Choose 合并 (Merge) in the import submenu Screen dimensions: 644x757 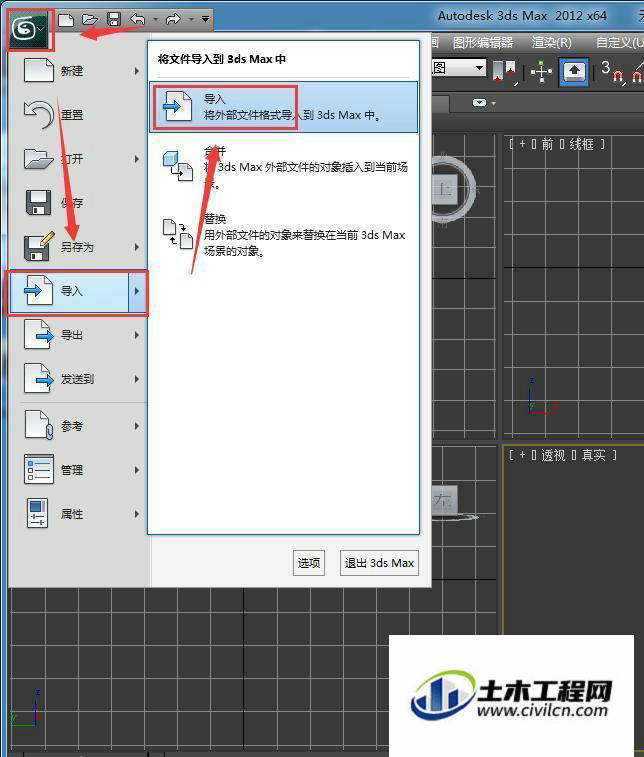coord(283,167)
